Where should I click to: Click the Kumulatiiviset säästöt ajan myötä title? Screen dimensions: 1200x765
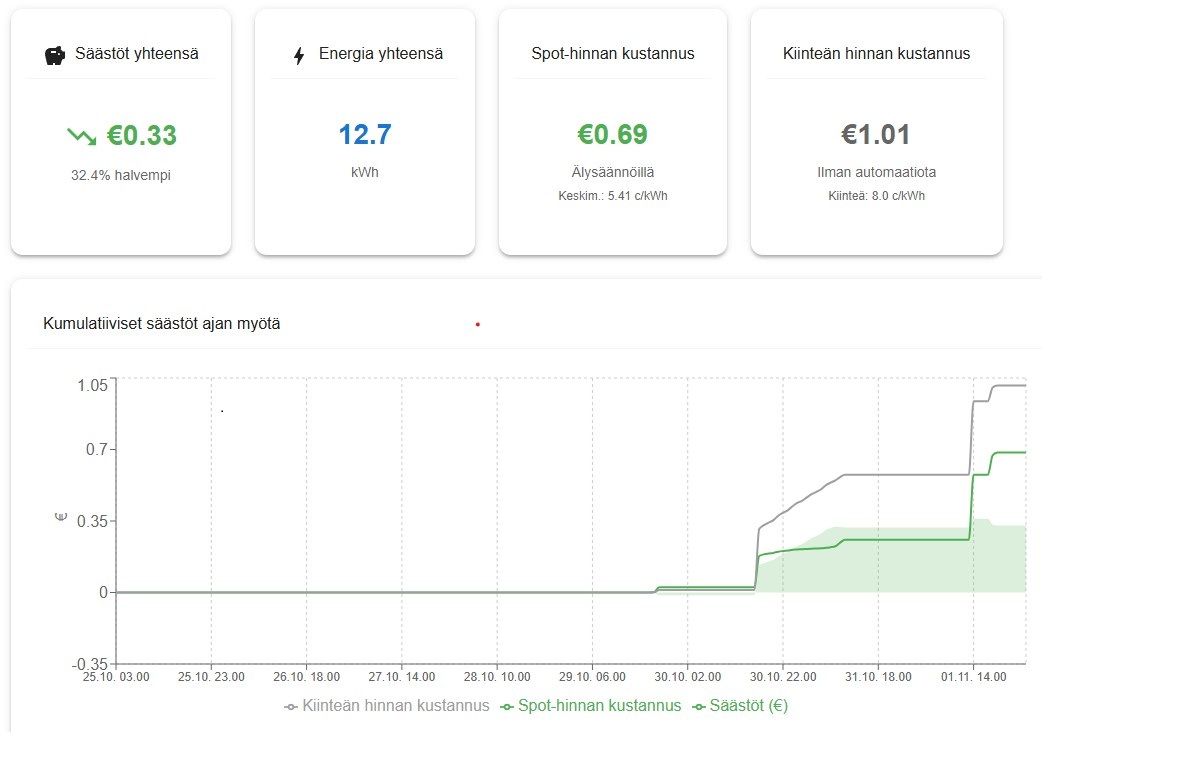(x=162, y=324)
